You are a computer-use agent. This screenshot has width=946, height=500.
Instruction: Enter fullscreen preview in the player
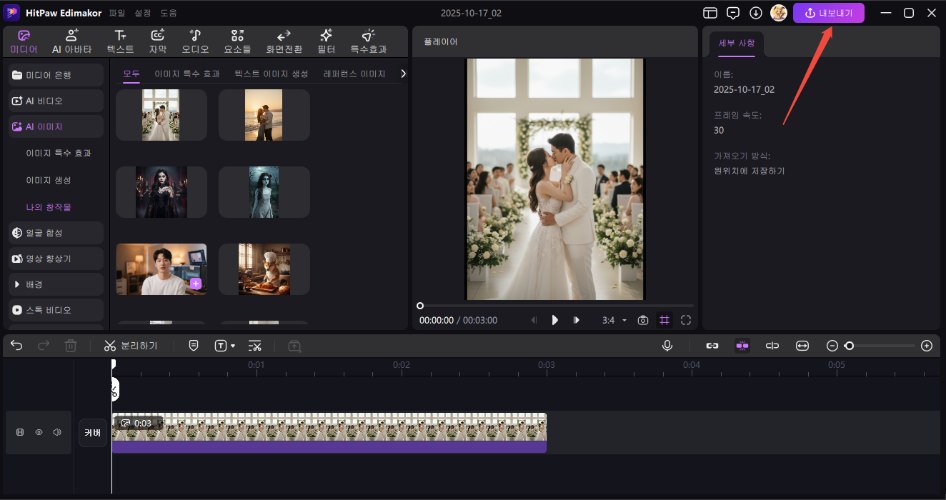[x=686, y=320]
